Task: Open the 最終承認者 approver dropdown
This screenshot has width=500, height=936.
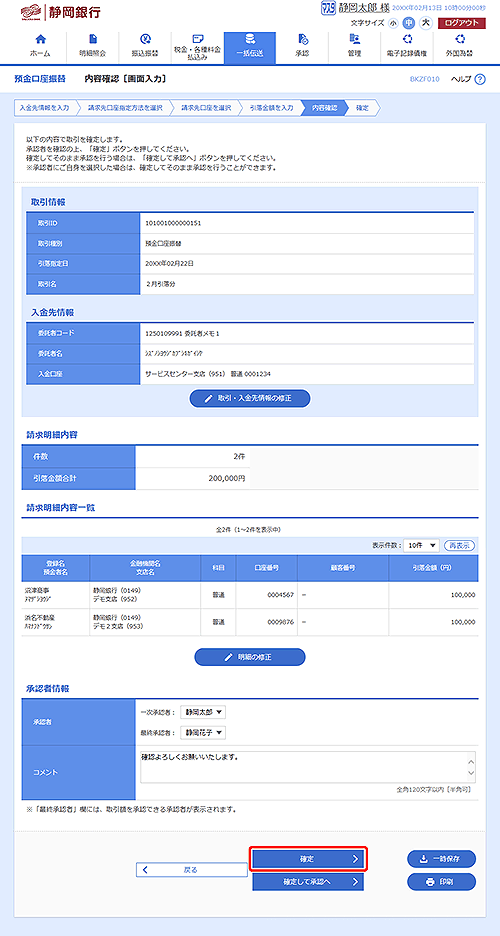Action: pos(203,732)
